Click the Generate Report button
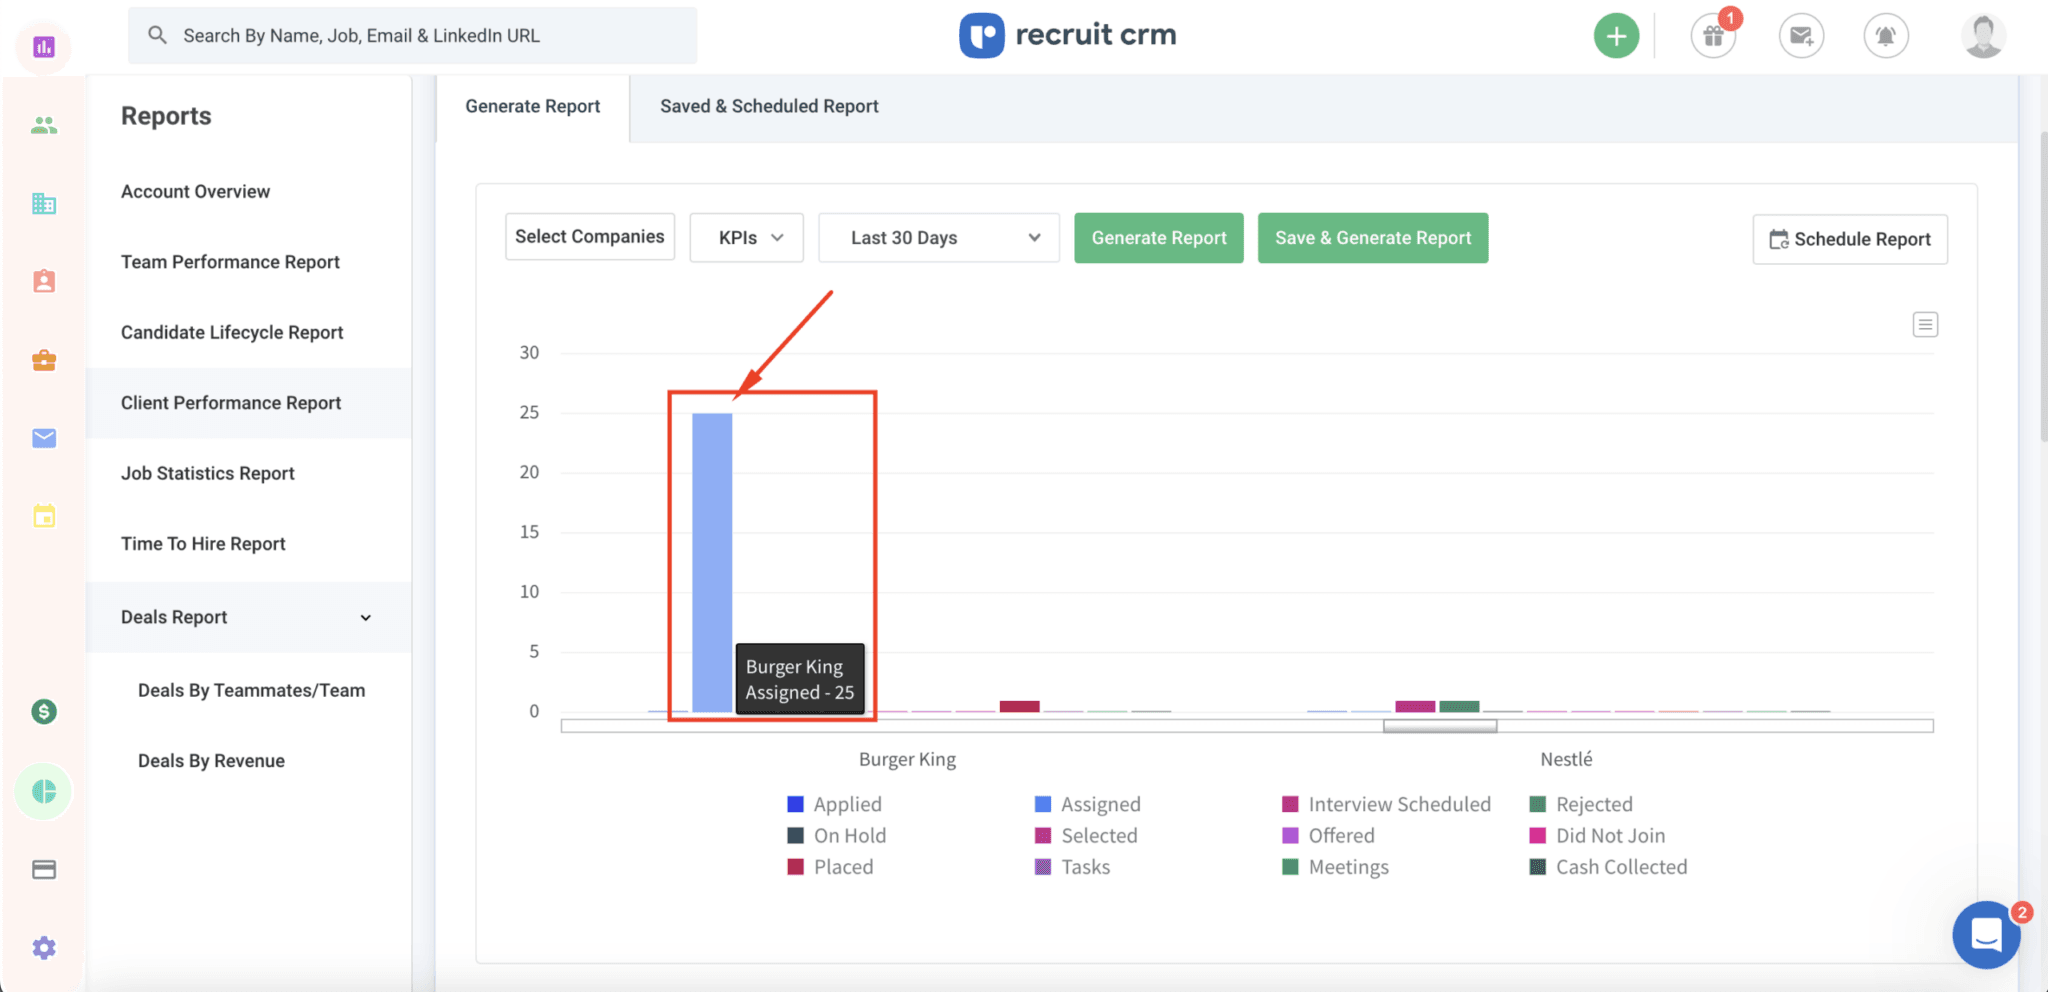Viewport: 2048px width, 992px height. click(x=1158, y=237)
